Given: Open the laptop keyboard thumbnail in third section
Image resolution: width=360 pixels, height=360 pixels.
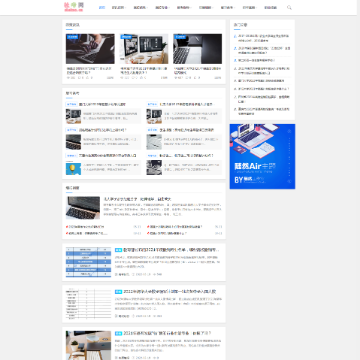Looking at the screenshot, I should (x=83, y=208).
